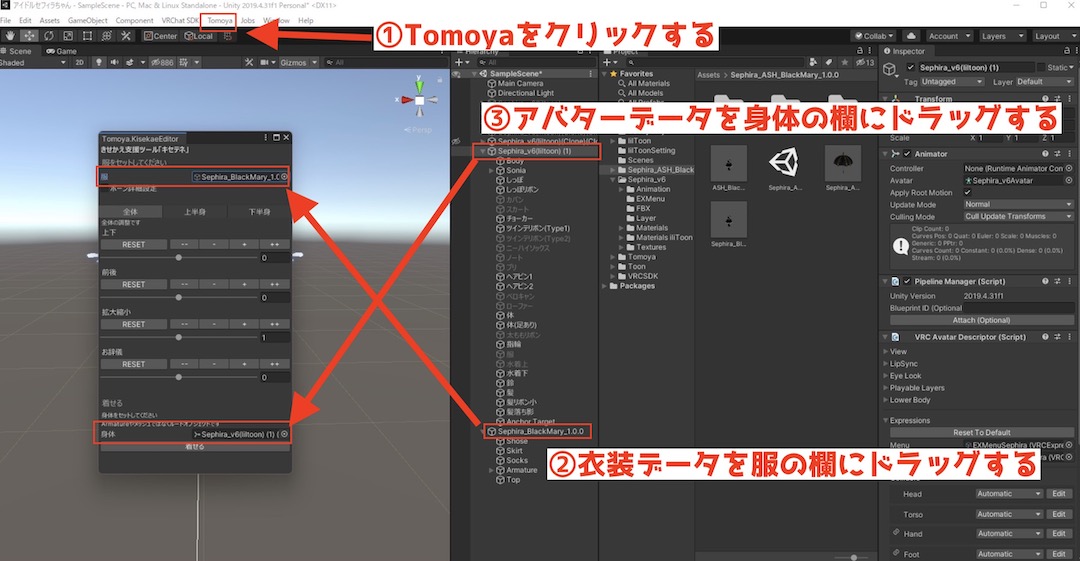Select the Scale tool in the toolbar

pos(68,36)
